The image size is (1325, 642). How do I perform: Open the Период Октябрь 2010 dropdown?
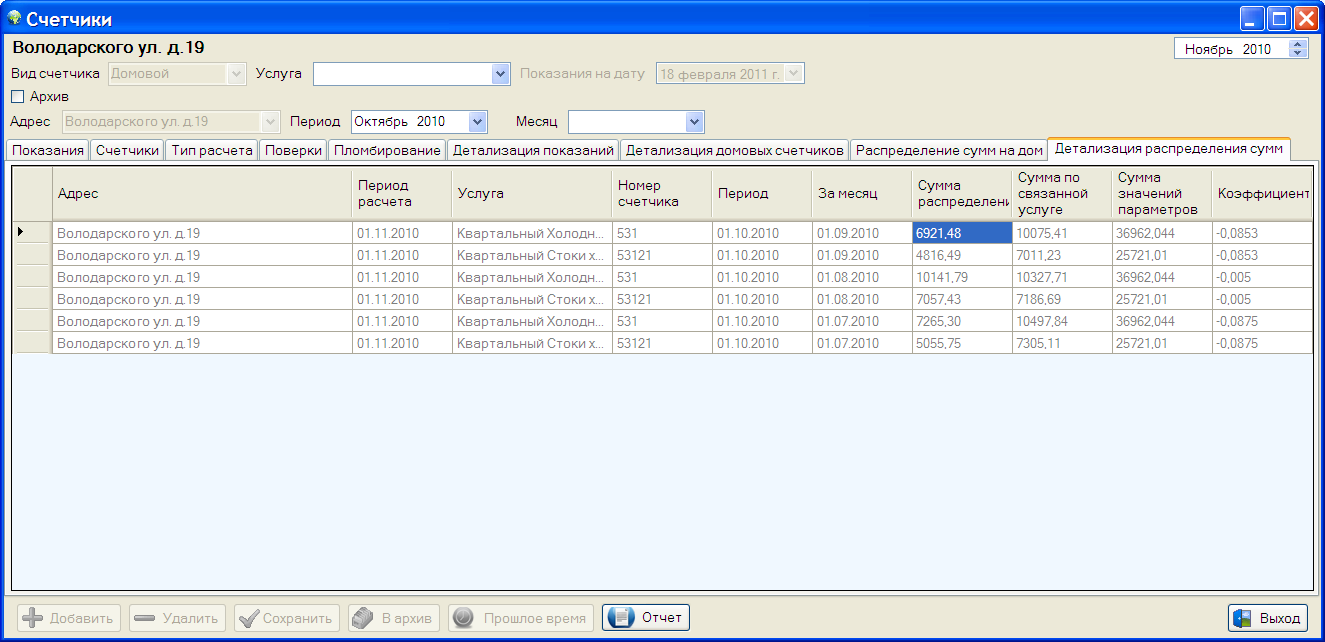point(477,122)
